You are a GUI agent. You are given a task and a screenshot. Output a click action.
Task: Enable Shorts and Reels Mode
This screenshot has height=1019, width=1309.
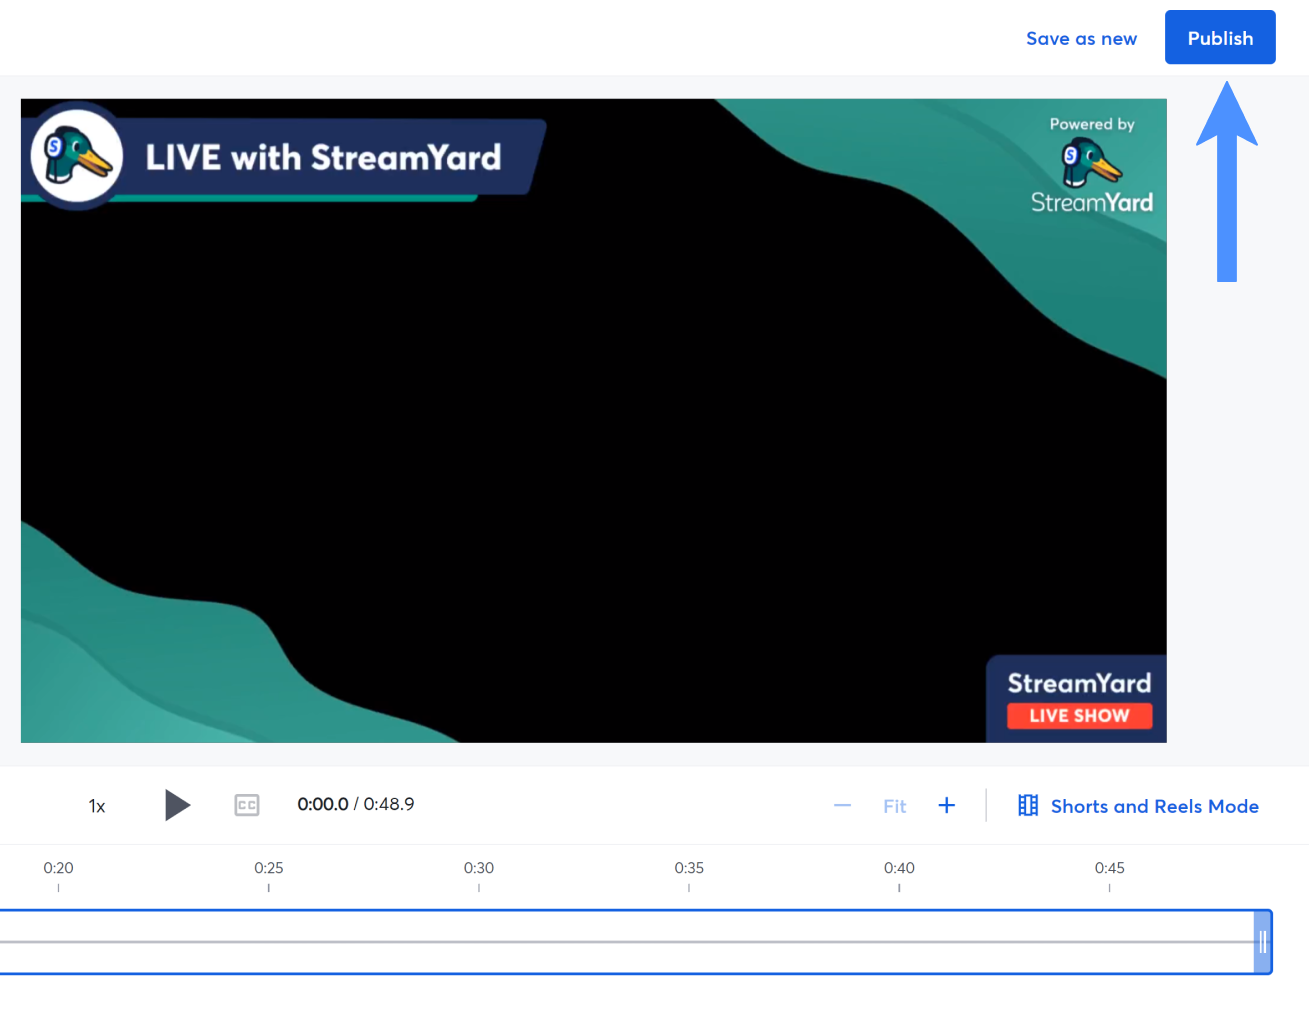[1138, 806]
